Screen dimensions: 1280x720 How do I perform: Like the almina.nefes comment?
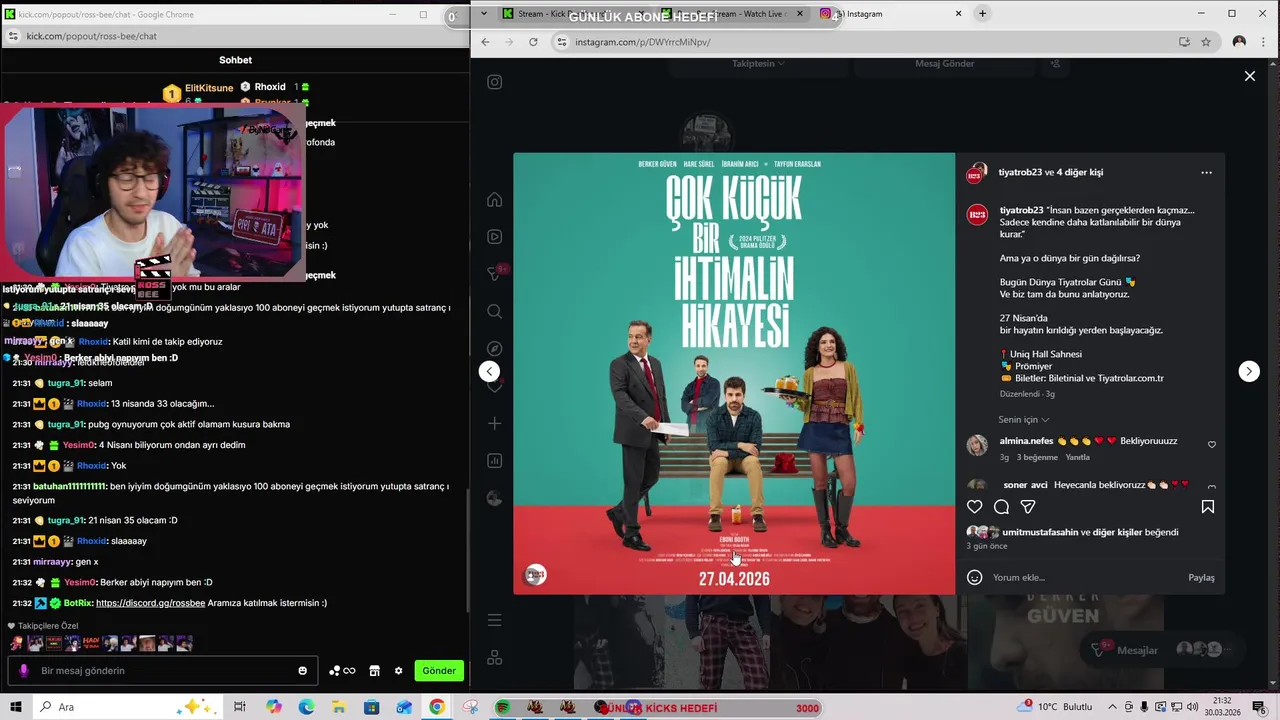point(1212,445)
